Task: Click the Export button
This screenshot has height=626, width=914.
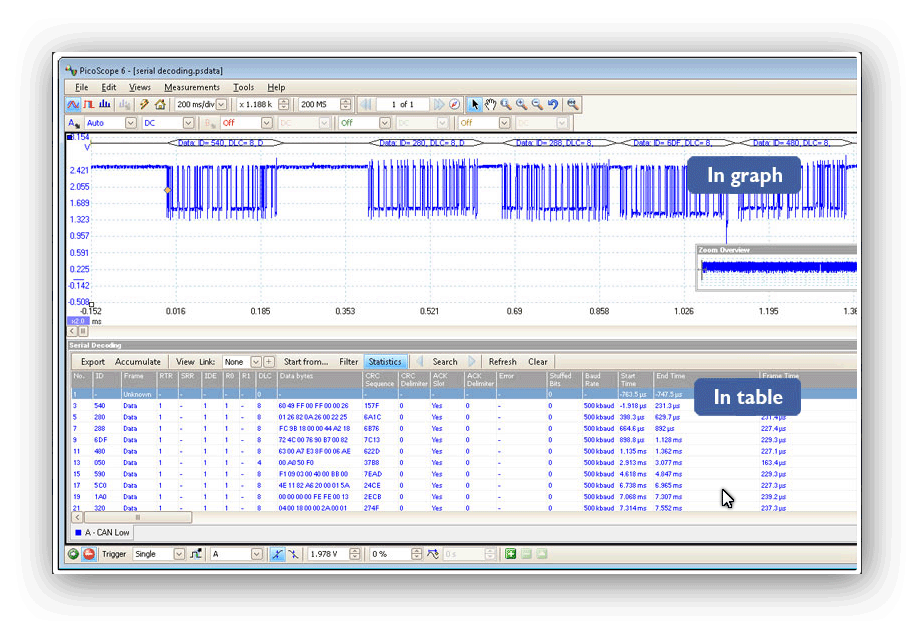Action: pyautogui.click(x=93, y=362)
